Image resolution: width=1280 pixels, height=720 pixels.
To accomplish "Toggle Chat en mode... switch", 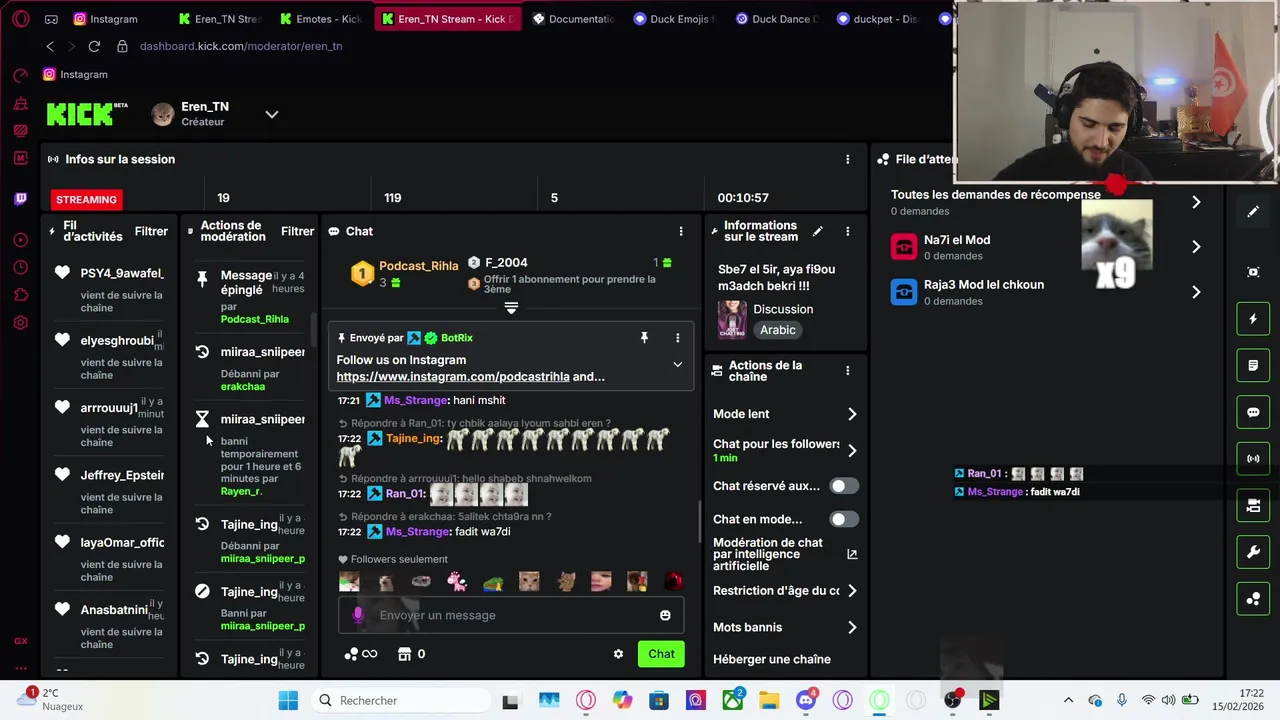I will point(844,519).
